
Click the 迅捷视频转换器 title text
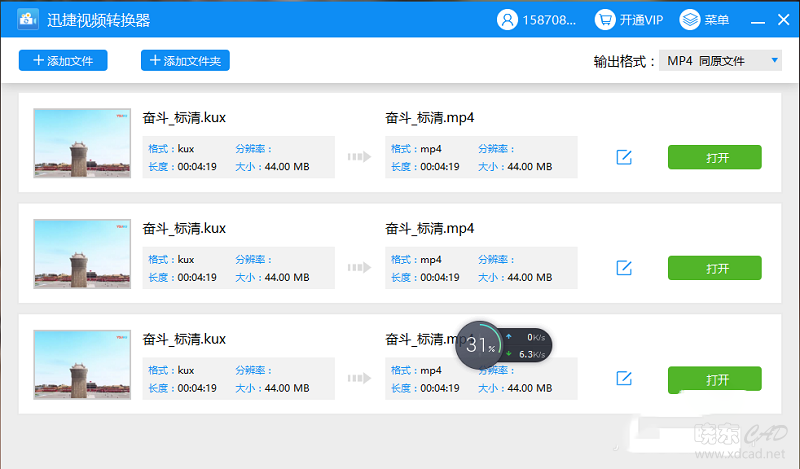coord(98,20)
